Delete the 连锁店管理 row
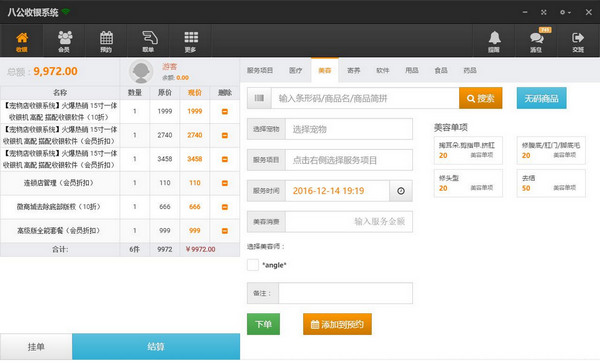The image size is (600, 363). (x=225, y=183)
